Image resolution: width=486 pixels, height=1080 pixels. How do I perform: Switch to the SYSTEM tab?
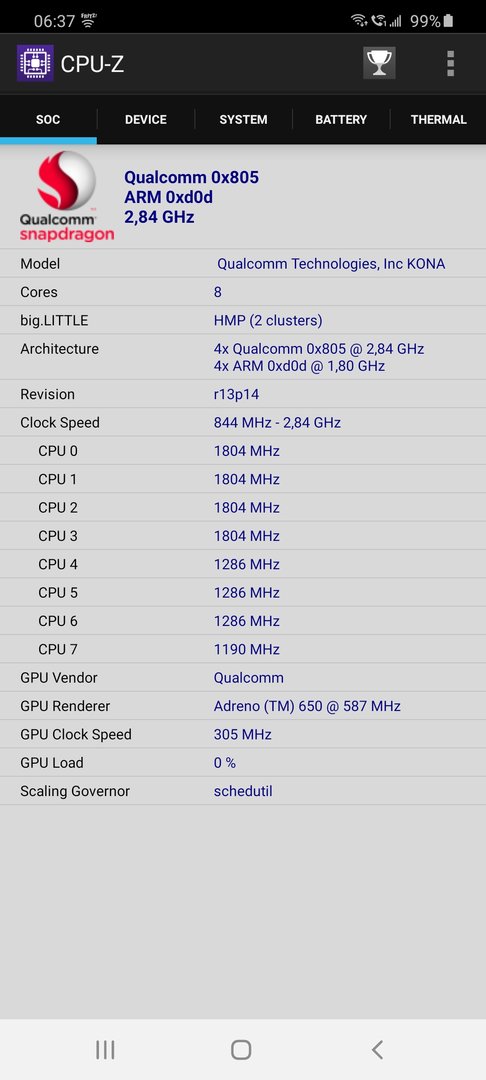(x=244, y=119)
